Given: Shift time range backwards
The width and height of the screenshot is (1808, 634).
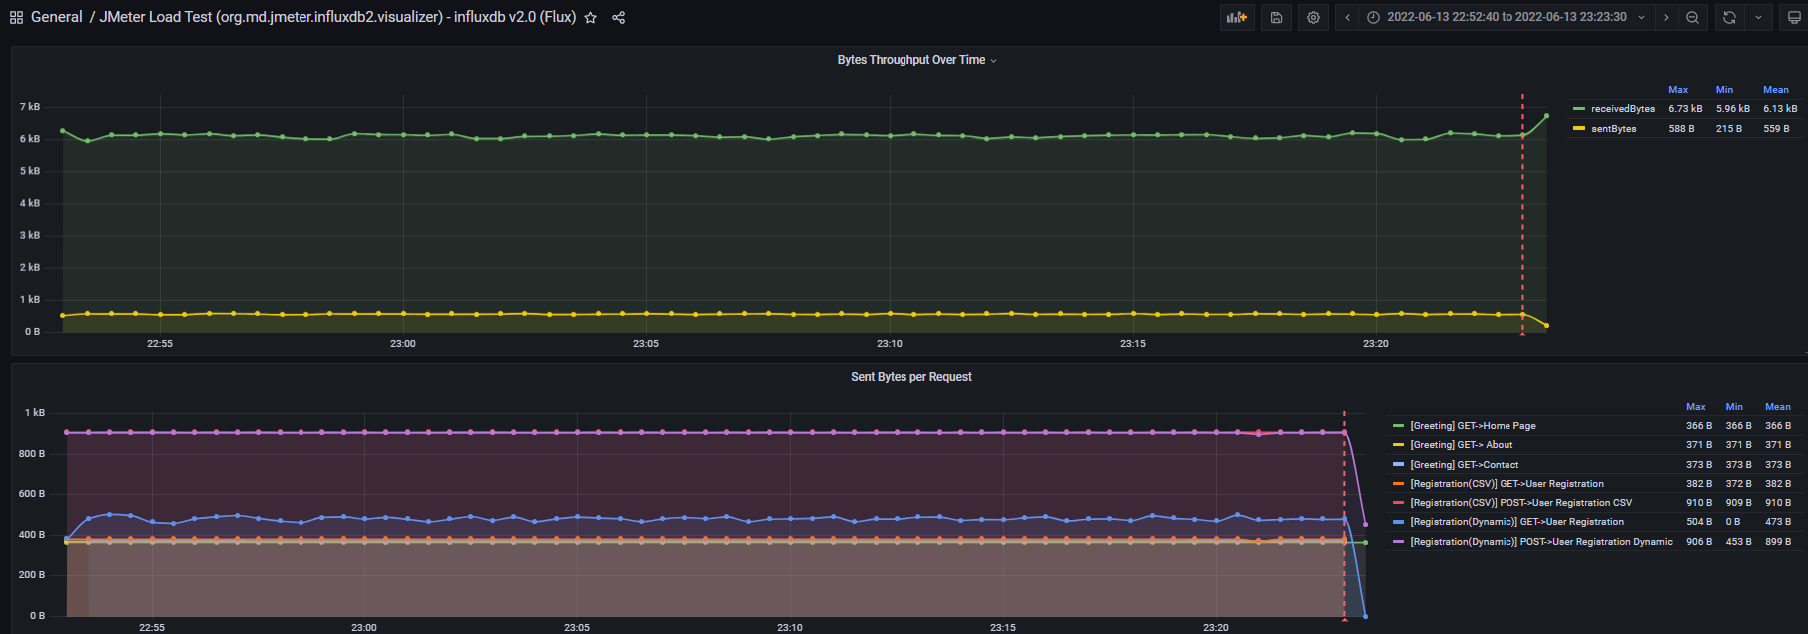Looking at the screenshot, I should point(1347,17).
